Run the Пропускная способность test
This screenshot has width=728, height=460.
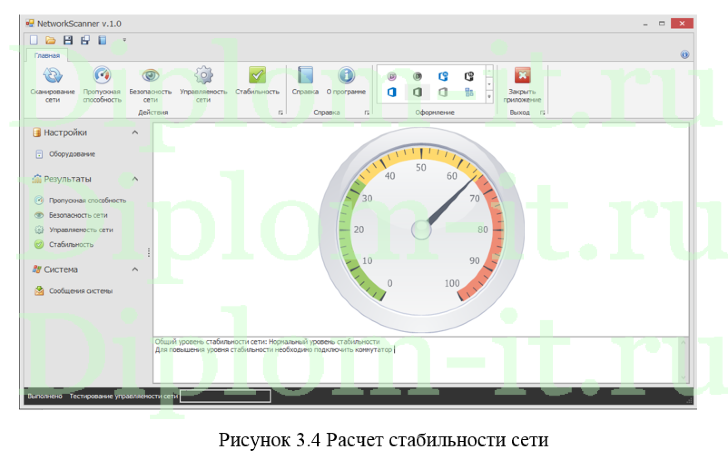[102, 84]
